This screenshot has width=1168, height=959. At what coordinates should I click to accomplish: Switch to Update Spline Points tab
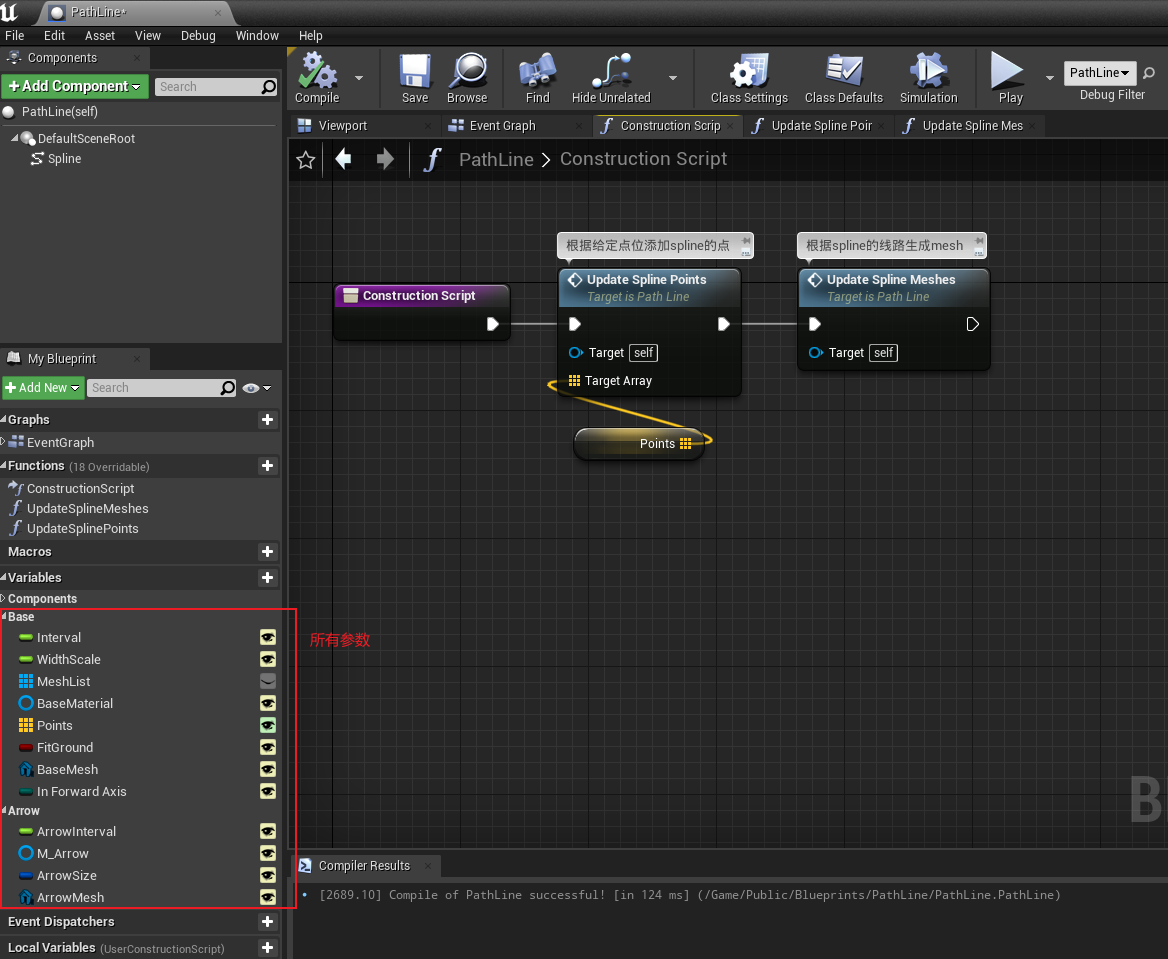pyautogui.click(x=818, y=125)
